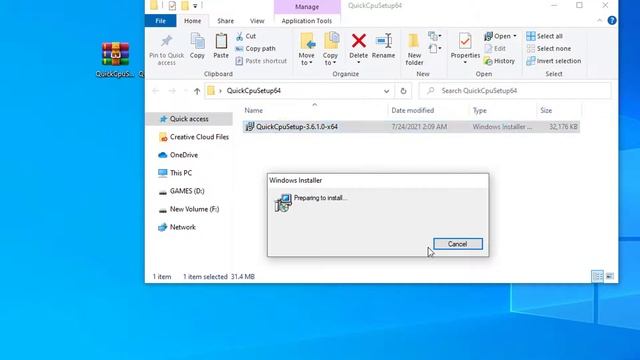This screenshot has height=360, width=640.
Task: Open Explorer Help icon
Action: click(611, 20)
